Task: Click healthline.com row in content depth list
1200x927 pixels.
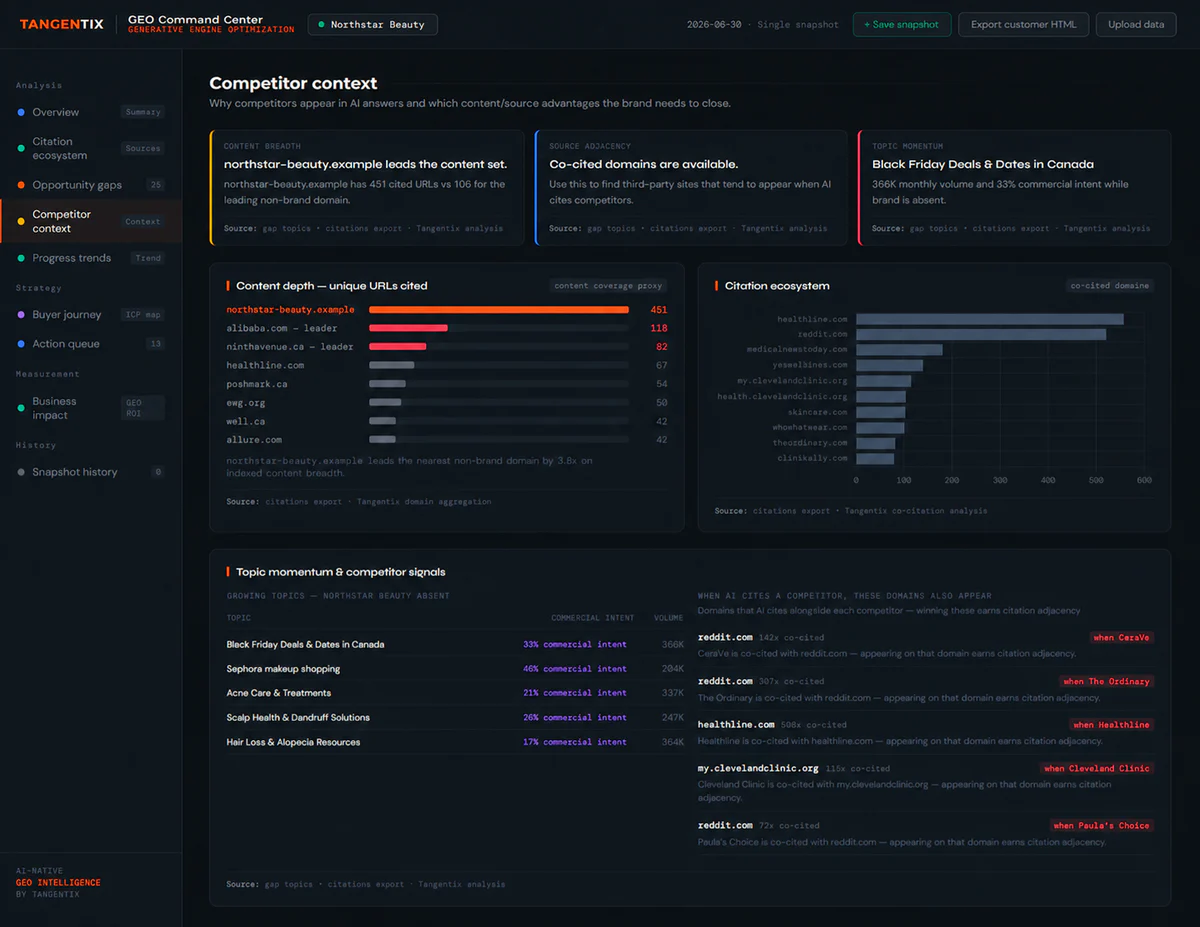Action: (447, 365)
